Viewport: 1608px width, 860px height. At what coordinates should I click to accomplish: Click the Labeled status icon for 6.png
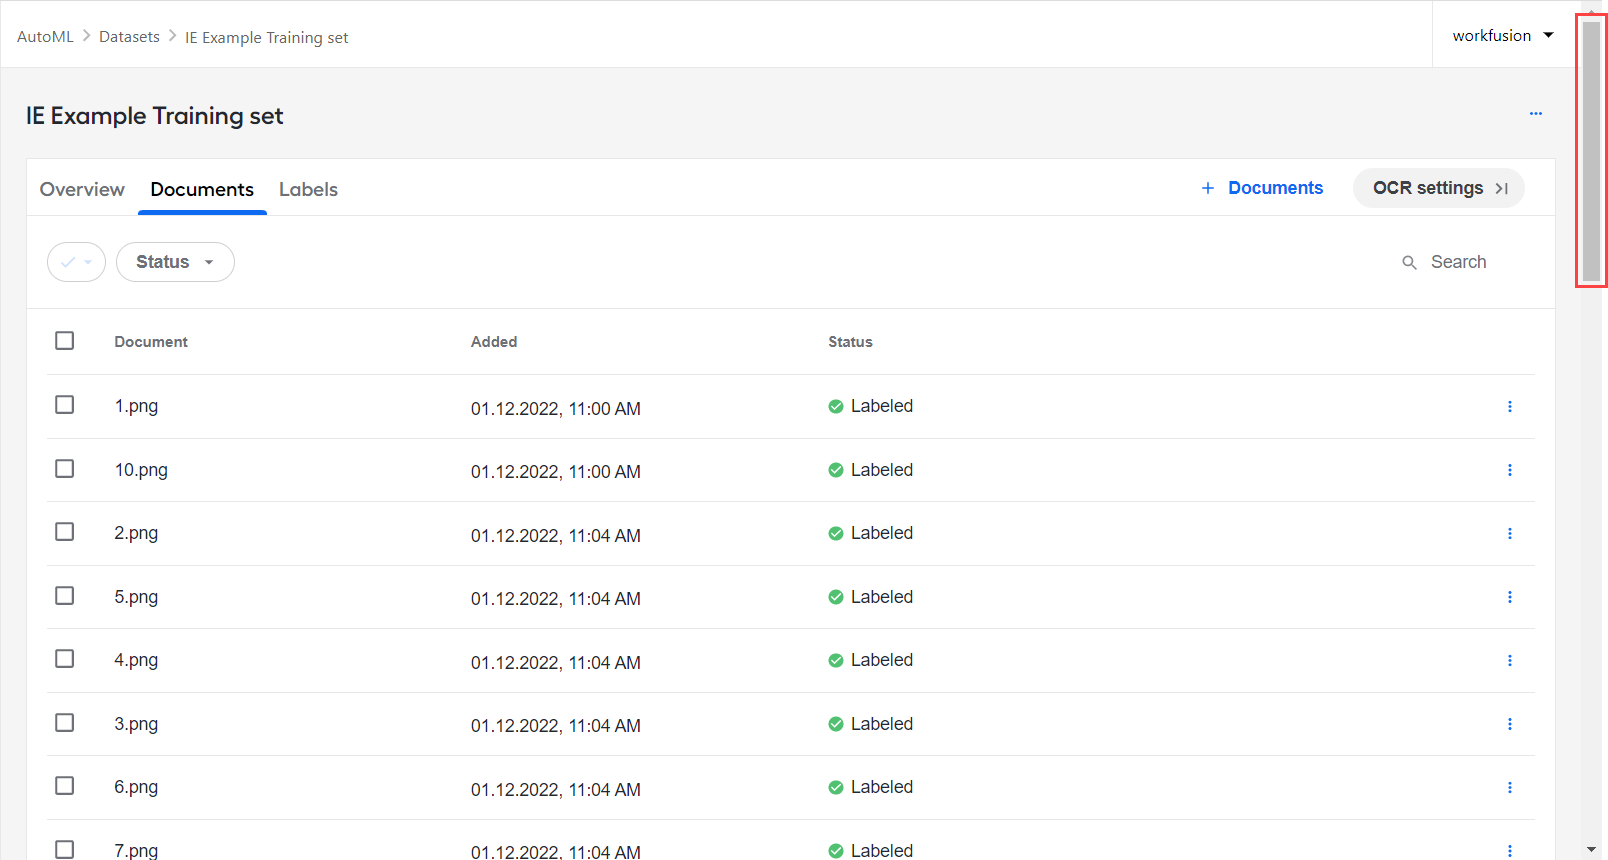[x=836, y=788]
